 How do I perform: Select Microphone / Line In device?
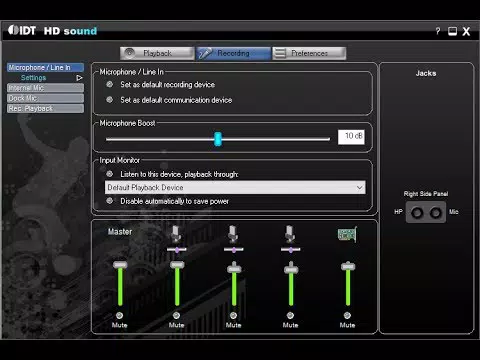[45, 67]
